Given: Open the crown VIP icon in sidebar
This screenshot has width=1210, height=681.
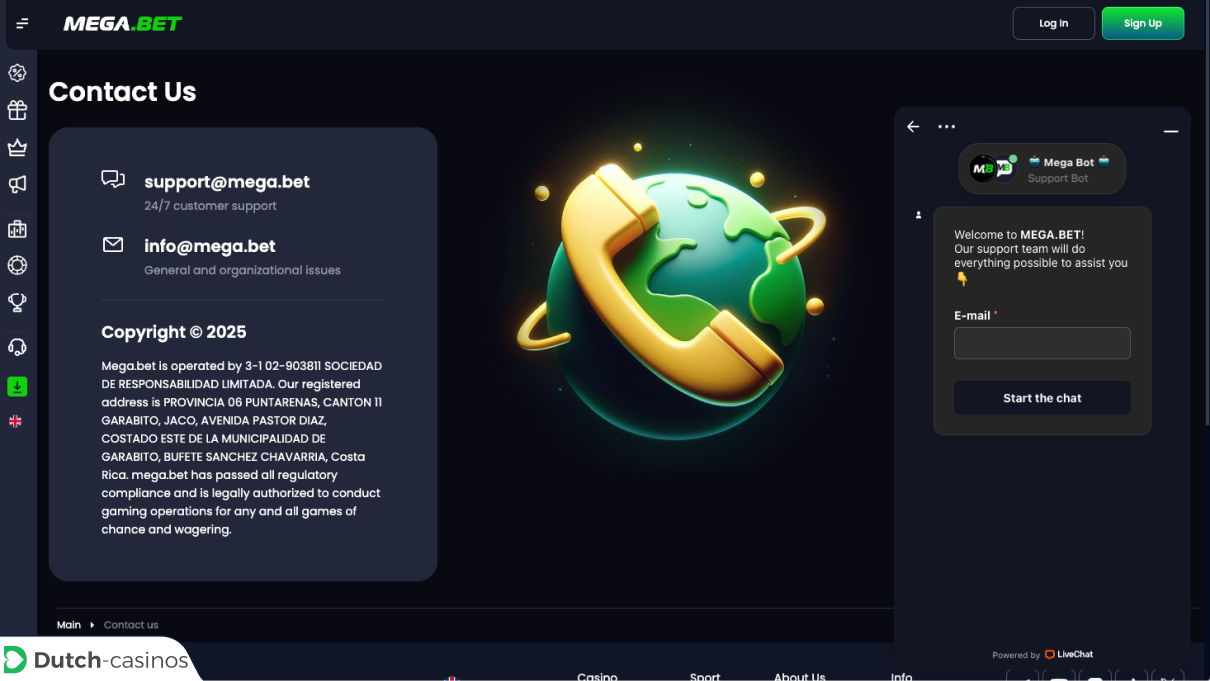Looking at the screenshot, I should point(17,148).
